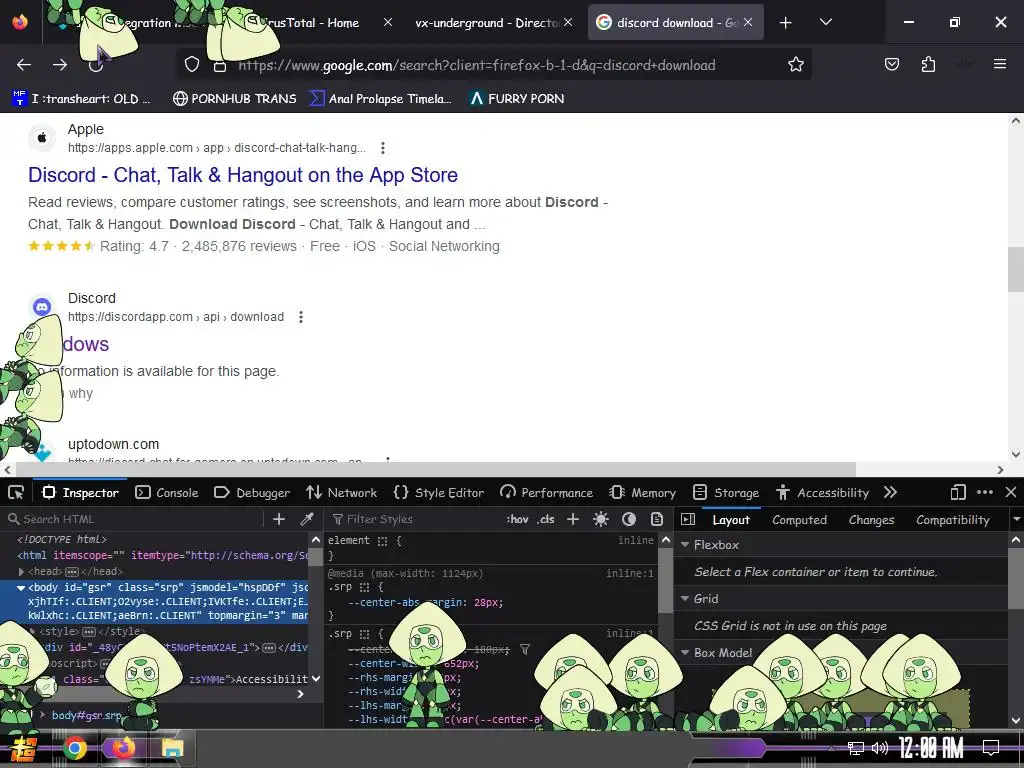Viewport: 1024px width, 768px height.
Task: Add a new node in markup view
Action: click(279, 519)
